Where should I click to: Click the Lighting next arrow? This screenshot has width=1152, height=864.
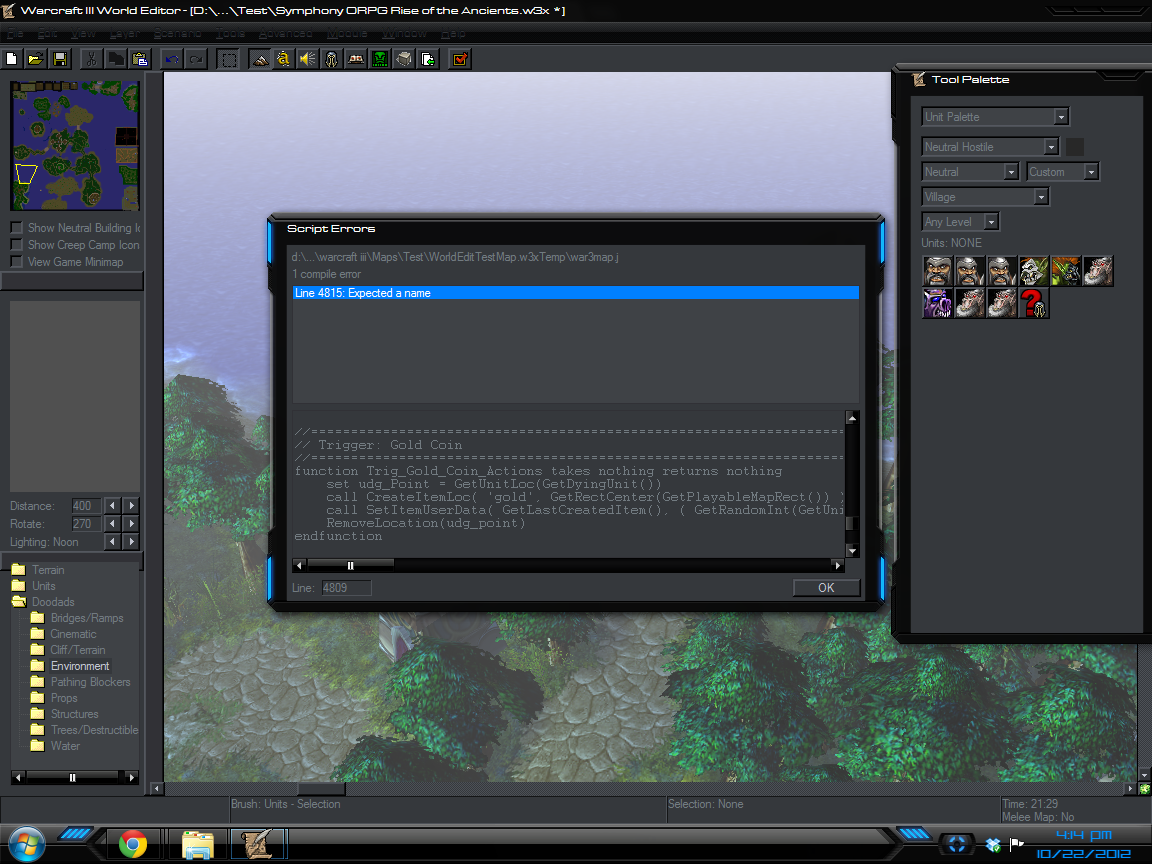132,541
